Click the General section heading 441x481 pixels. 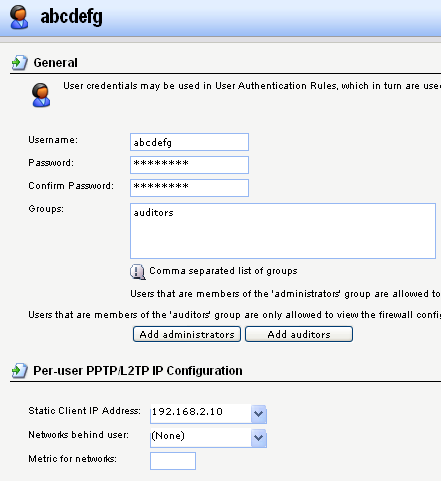point(55,63)
